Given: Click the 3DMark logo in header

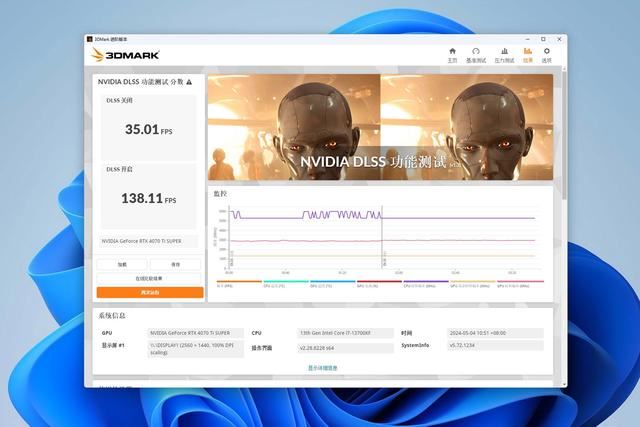Looking at the screenshot, I should [x=118, y=55].
